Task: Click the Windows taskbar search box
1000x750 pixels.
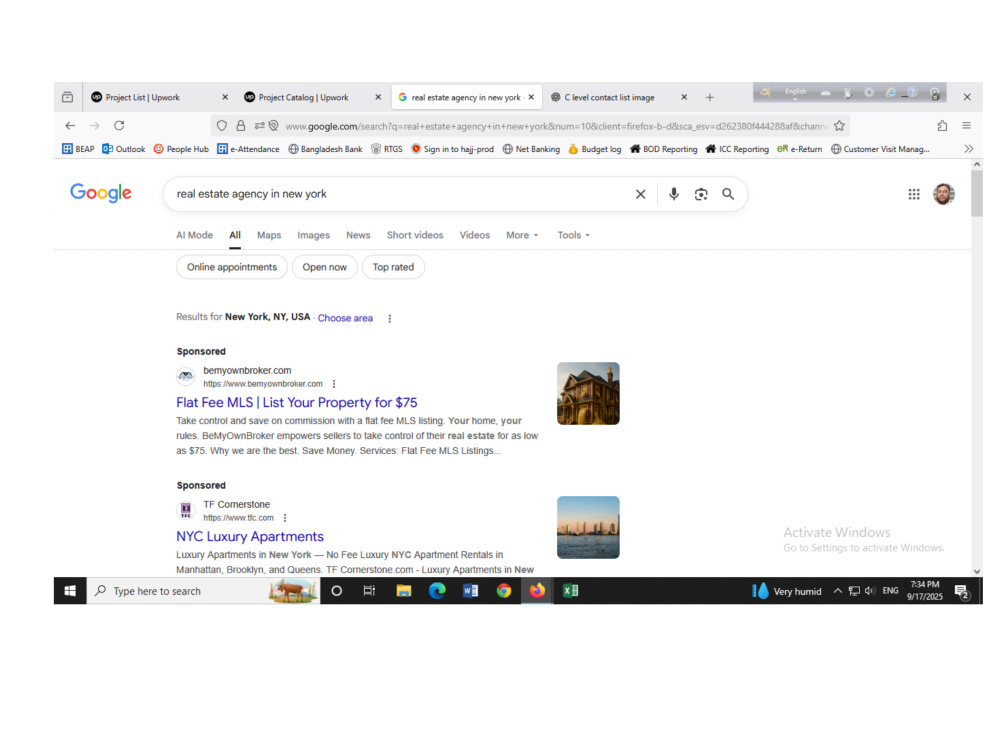Action: pos(203,591)
